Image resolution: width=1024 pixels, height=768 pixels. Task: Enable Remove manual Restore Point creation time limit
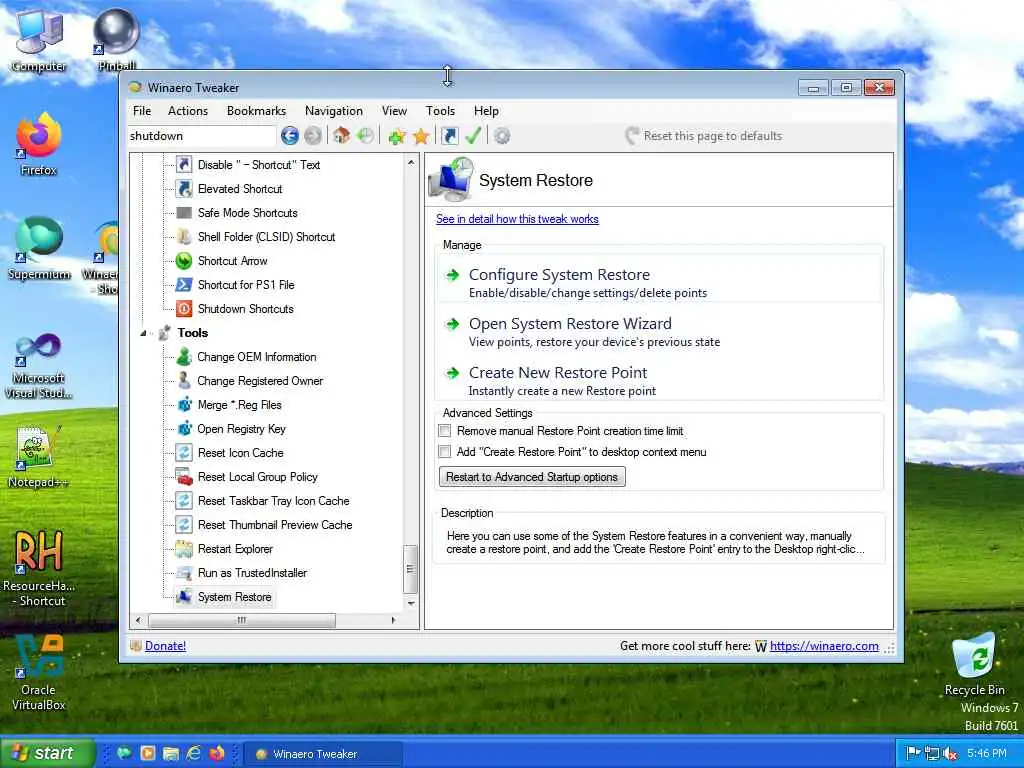[445, 431]
